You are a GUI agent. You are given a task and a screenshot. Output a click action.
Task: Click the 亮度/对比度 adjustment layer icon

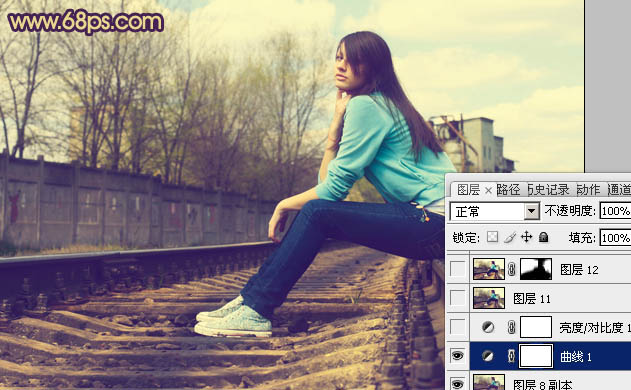[488, 327]
